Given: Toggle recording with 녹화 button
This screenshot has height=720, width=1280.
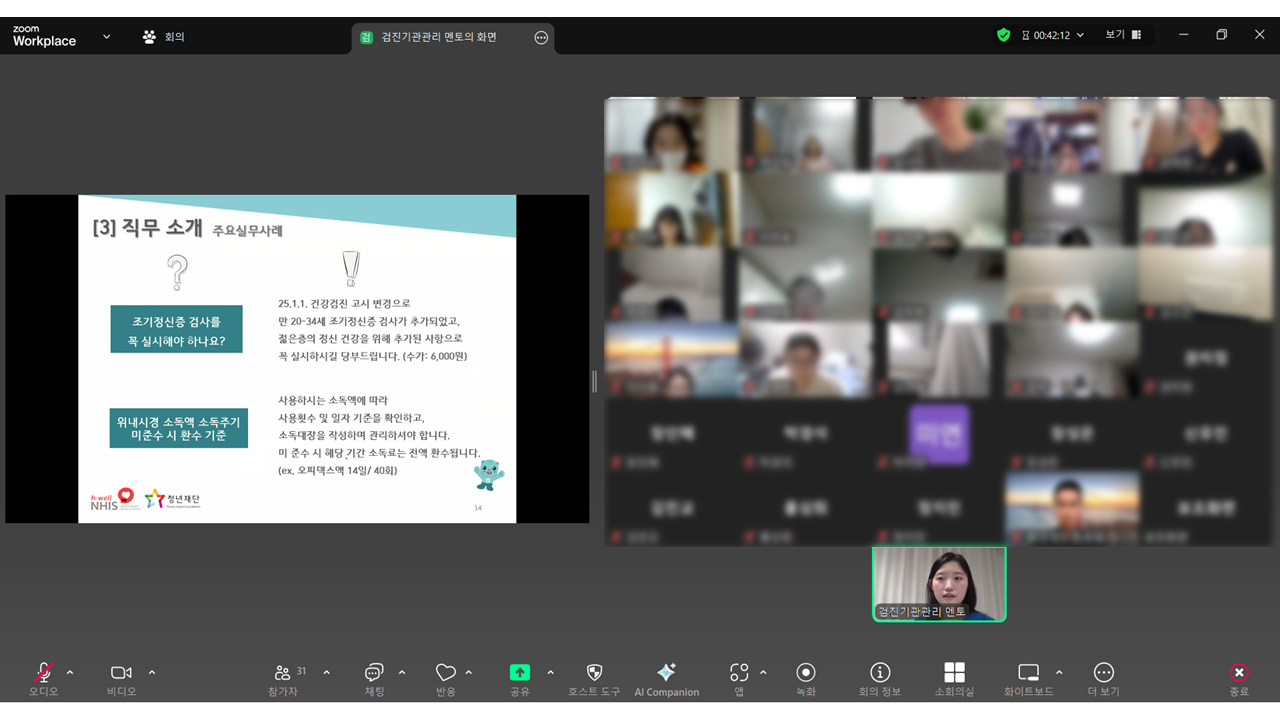Looking at the screenshot, I should click(x=805, y=673).
